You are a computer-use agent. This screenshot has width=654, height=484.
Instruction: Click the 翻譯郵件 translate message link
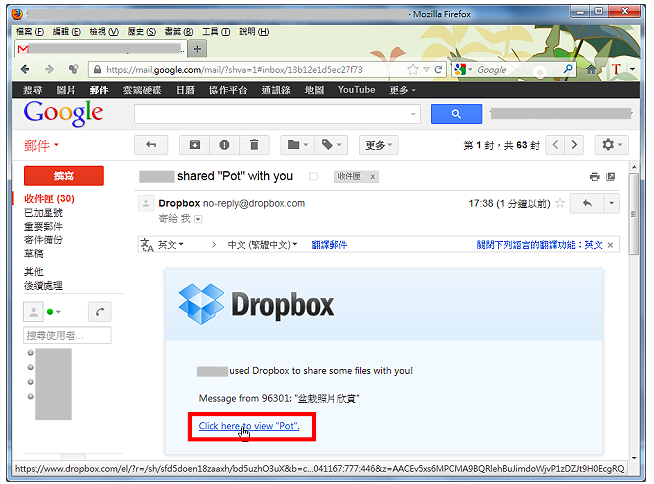329,245
